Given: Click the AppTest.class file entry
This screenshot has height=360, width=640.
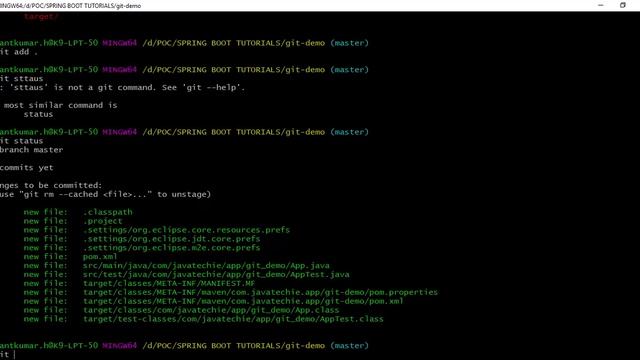Looking at the screenshot, I should [203, 319].
